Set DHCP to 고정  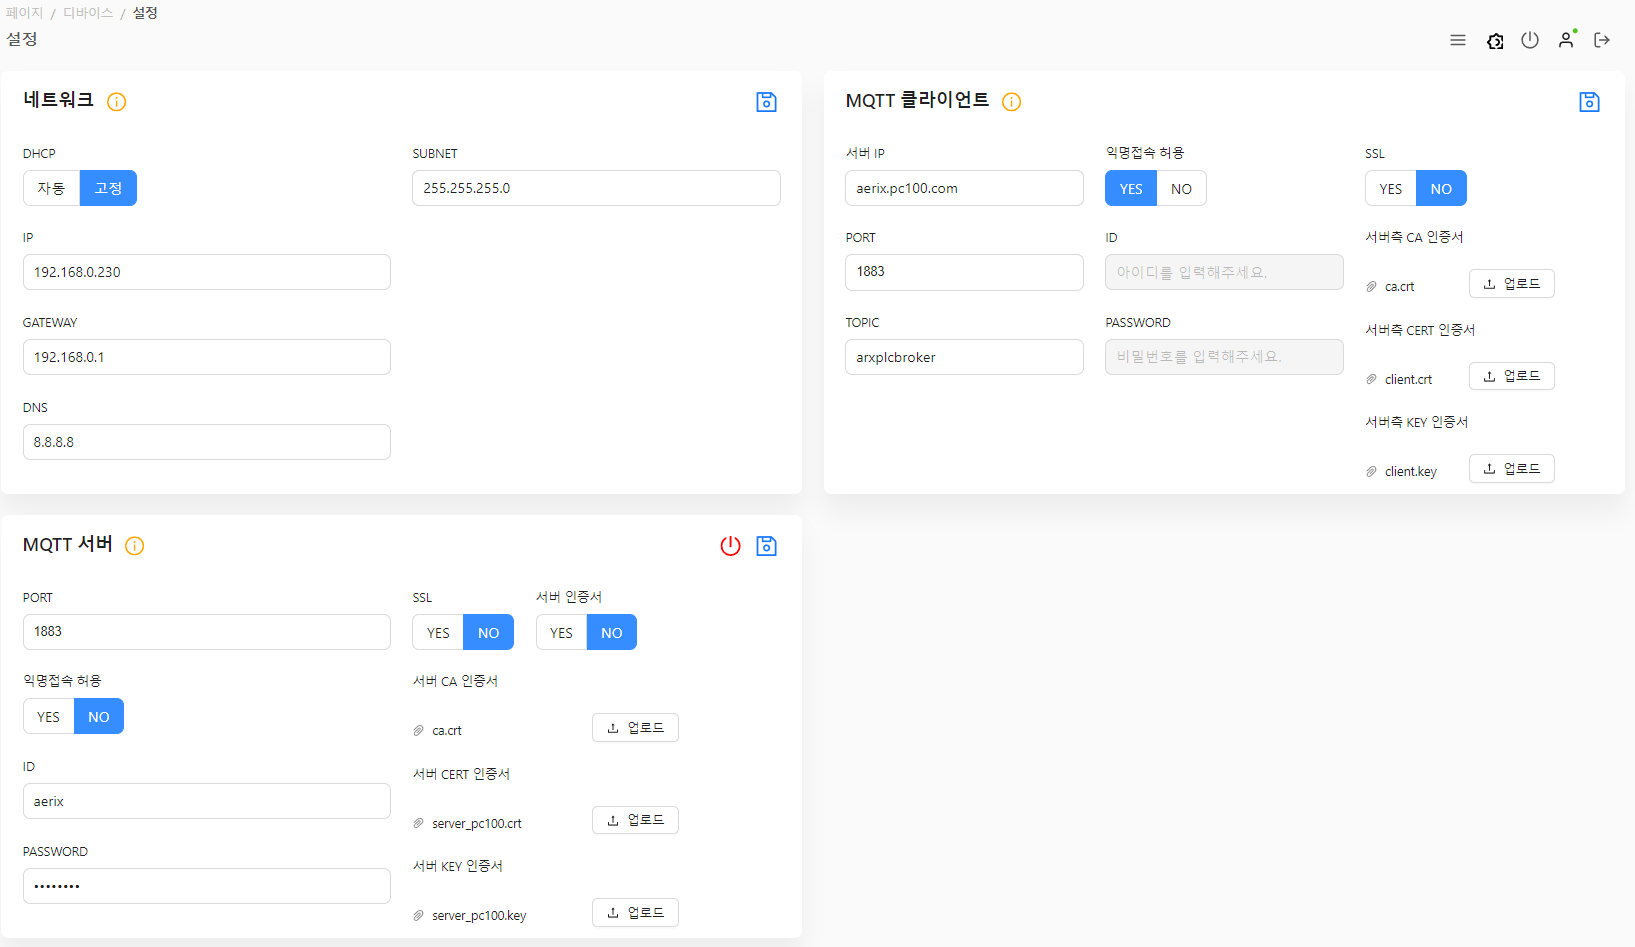(x=108, y=188)
